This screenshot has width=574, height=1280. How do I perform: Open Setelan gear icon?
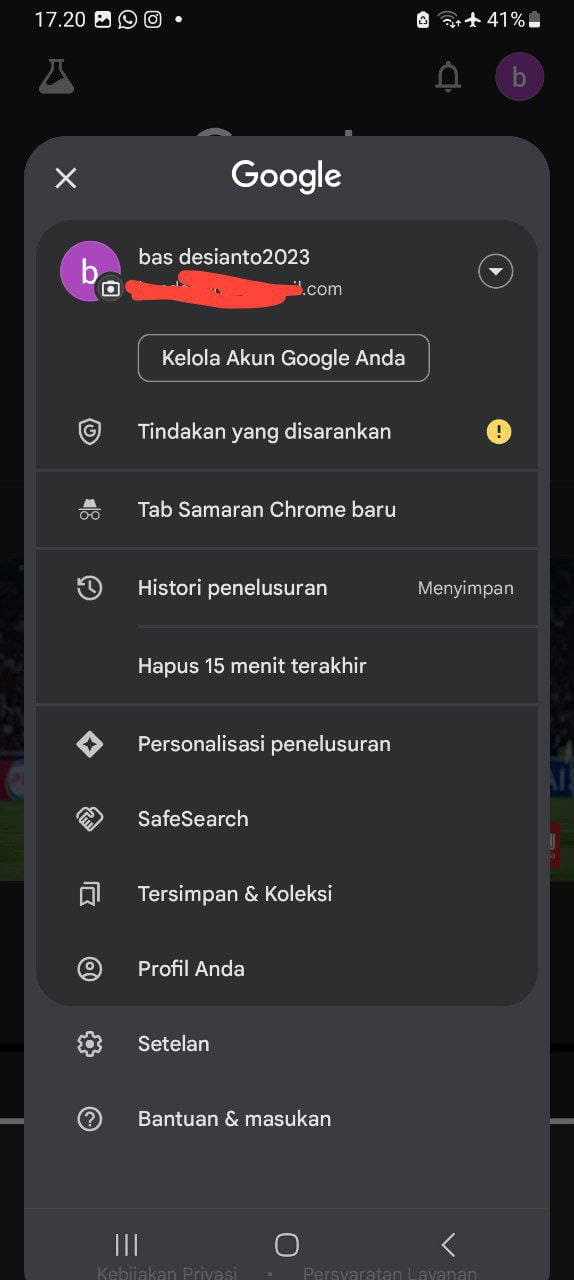90,1044
